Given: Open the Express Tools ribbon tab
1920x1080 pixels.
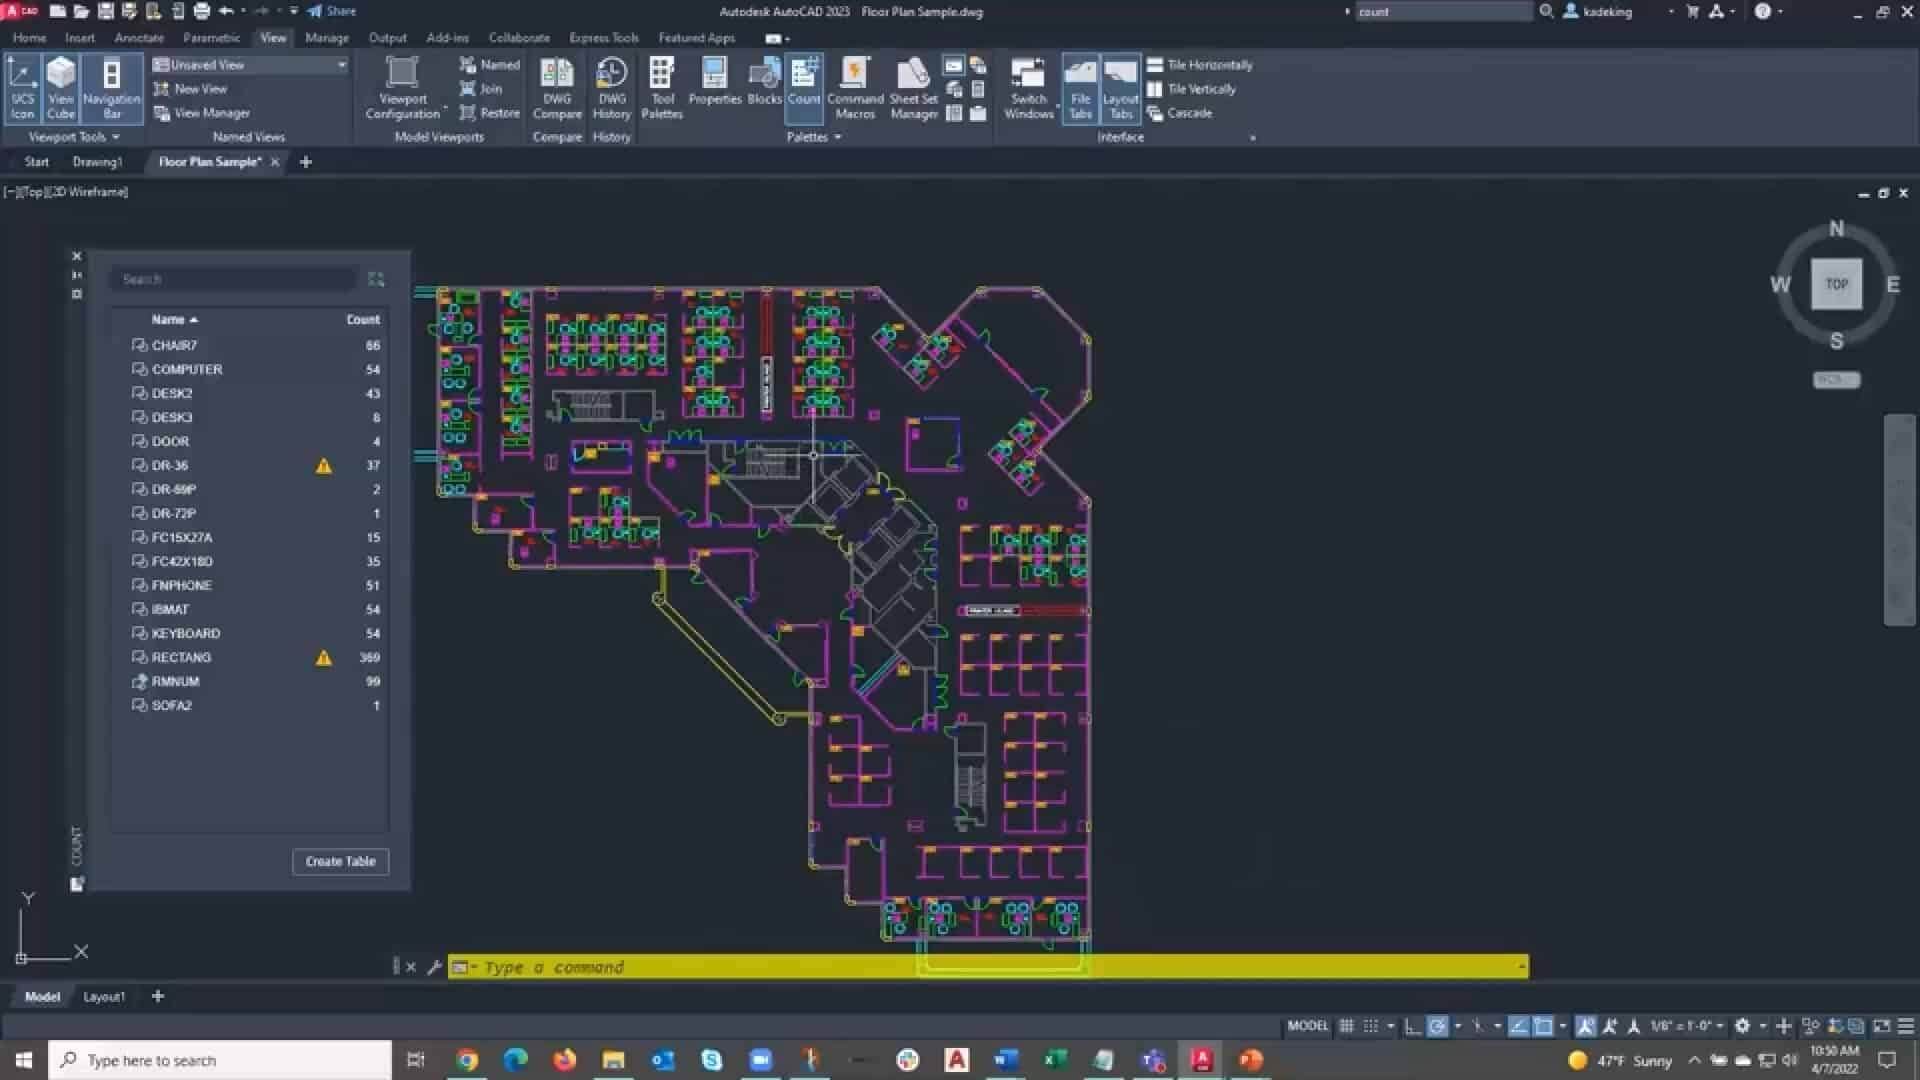Looking at the screenshot, I should click(604, 38).
